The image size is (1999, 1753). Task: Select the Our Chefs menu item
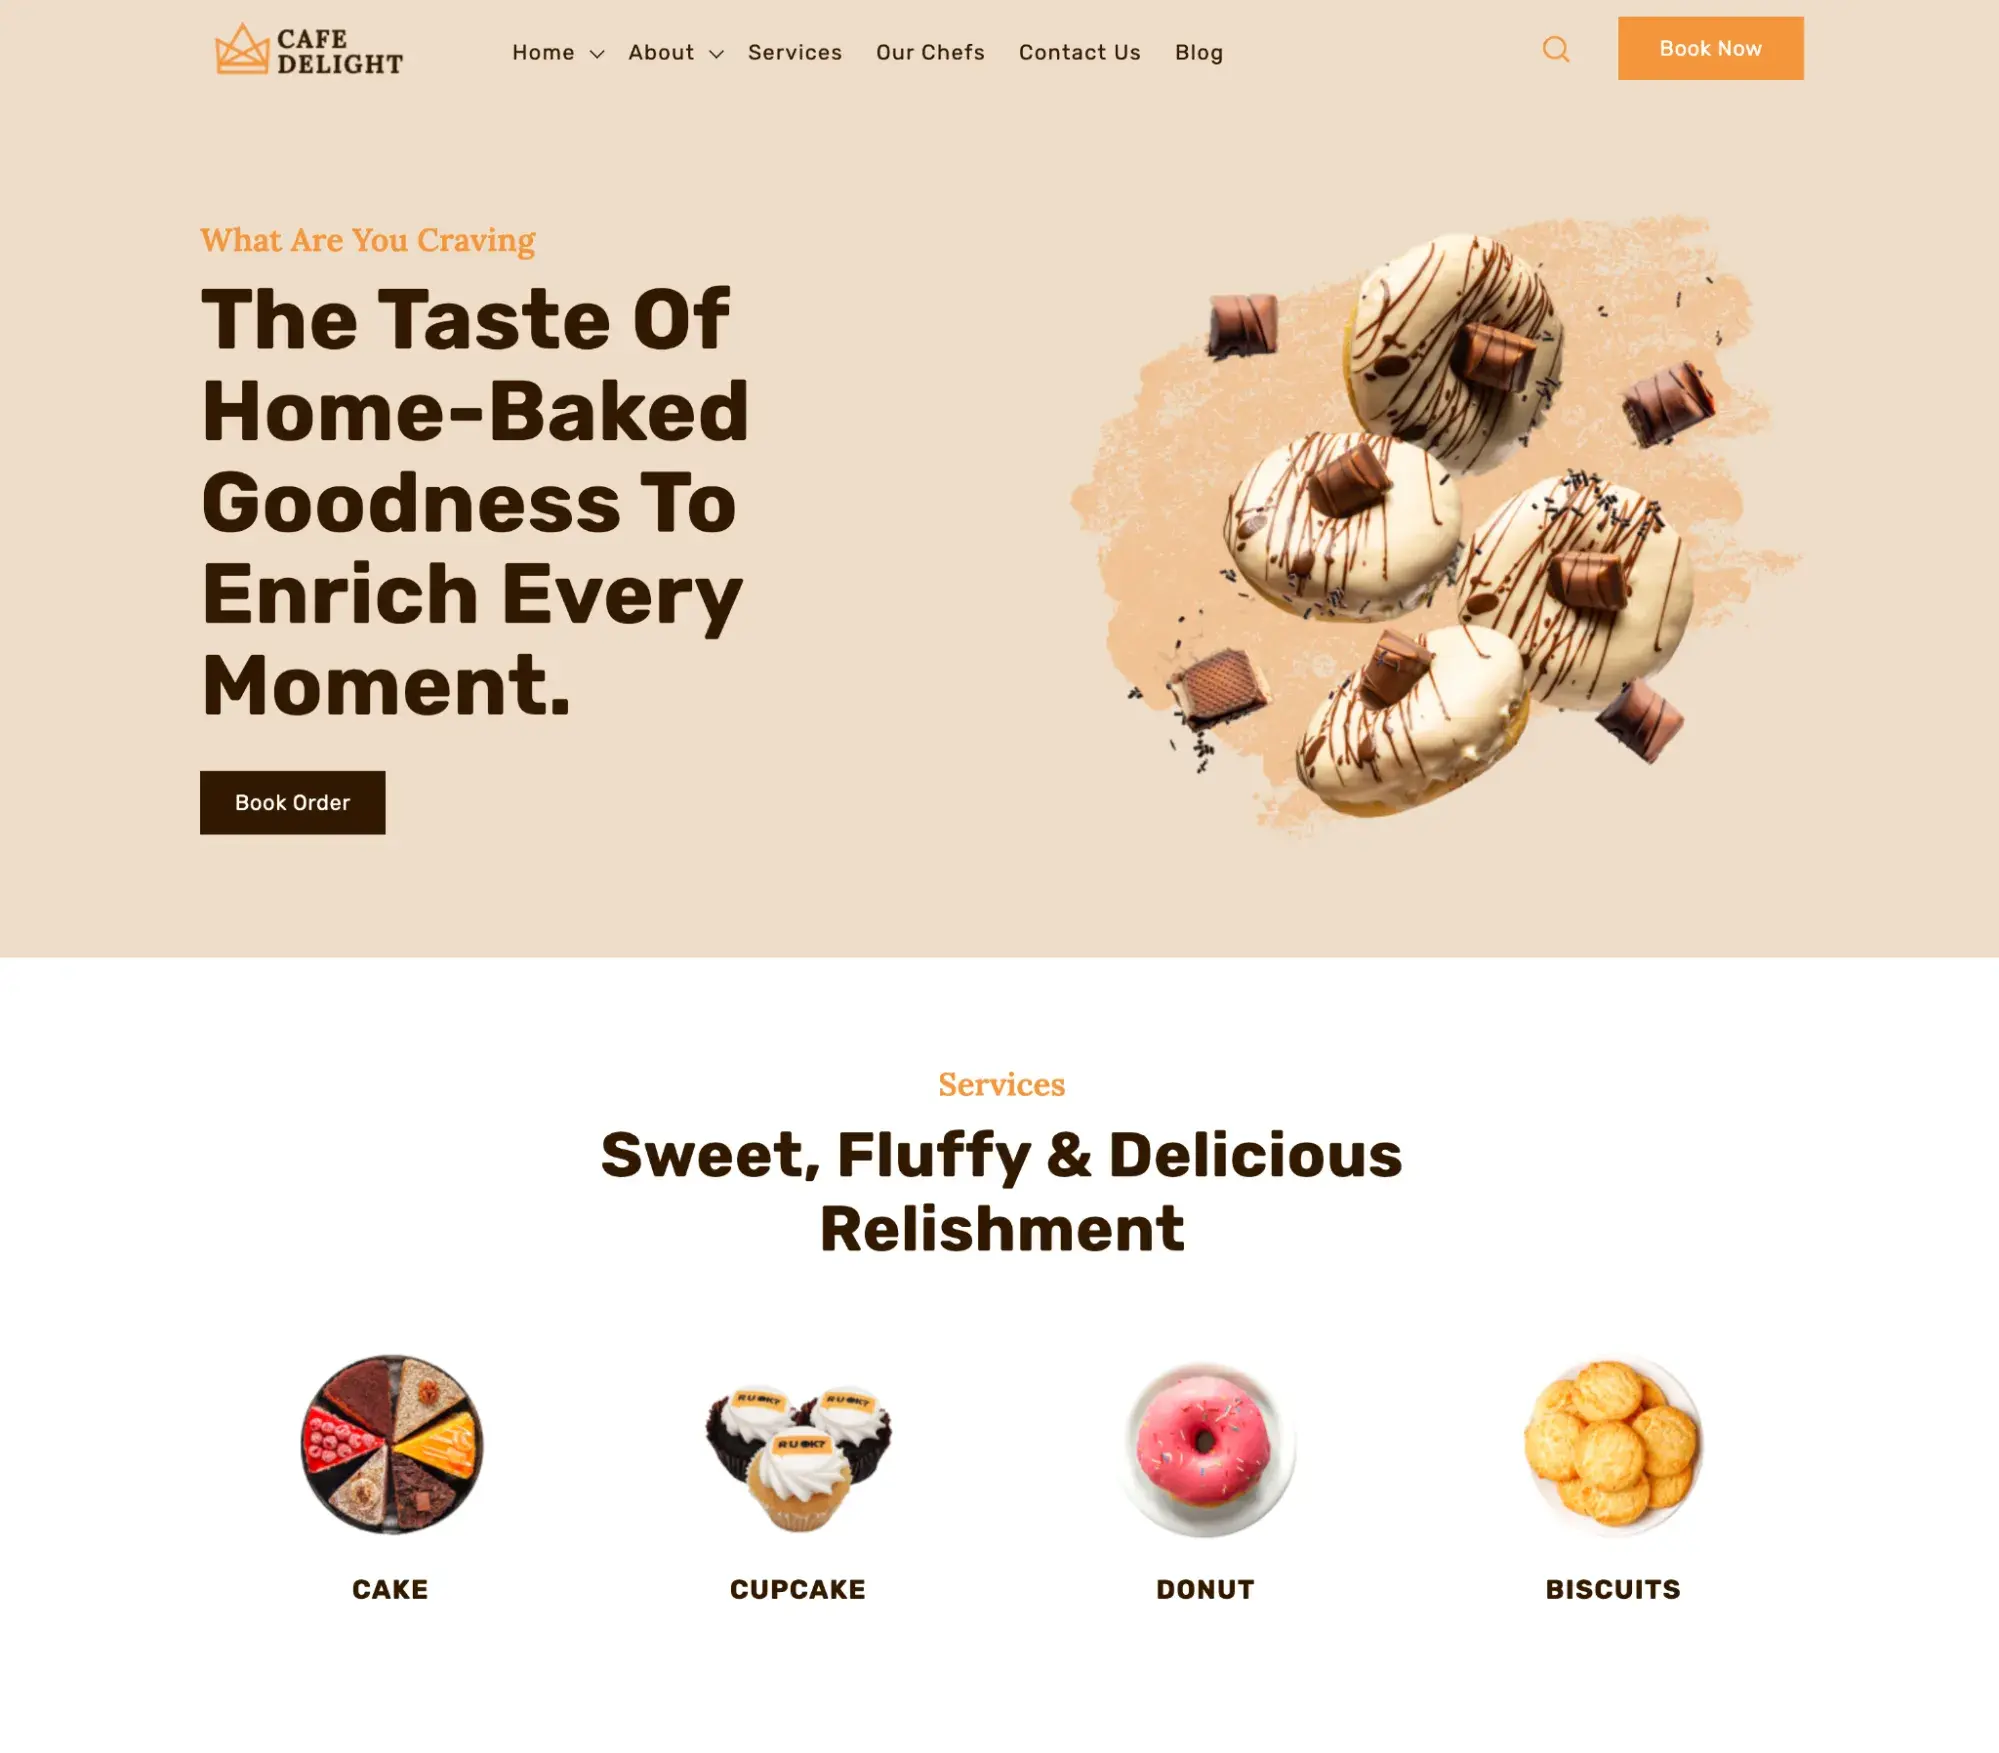pyautogui.click(x=930, y=51)
